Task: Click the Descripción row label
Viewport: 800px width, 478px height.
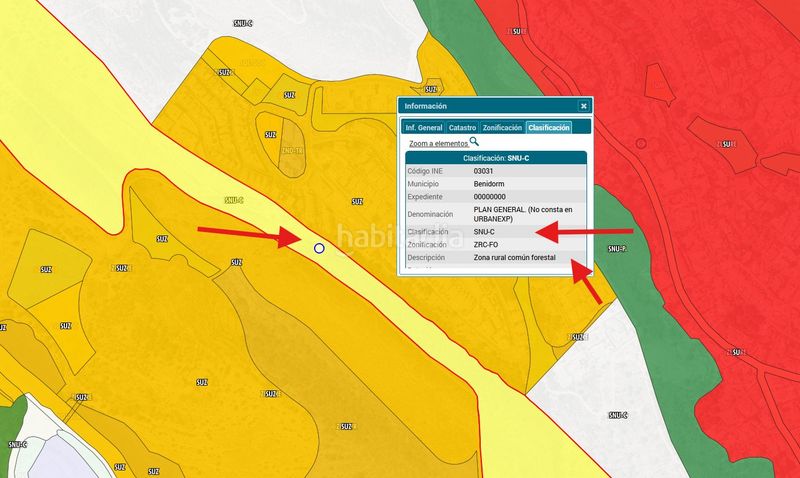Action: pyautogui.click(x=426, y=258)
